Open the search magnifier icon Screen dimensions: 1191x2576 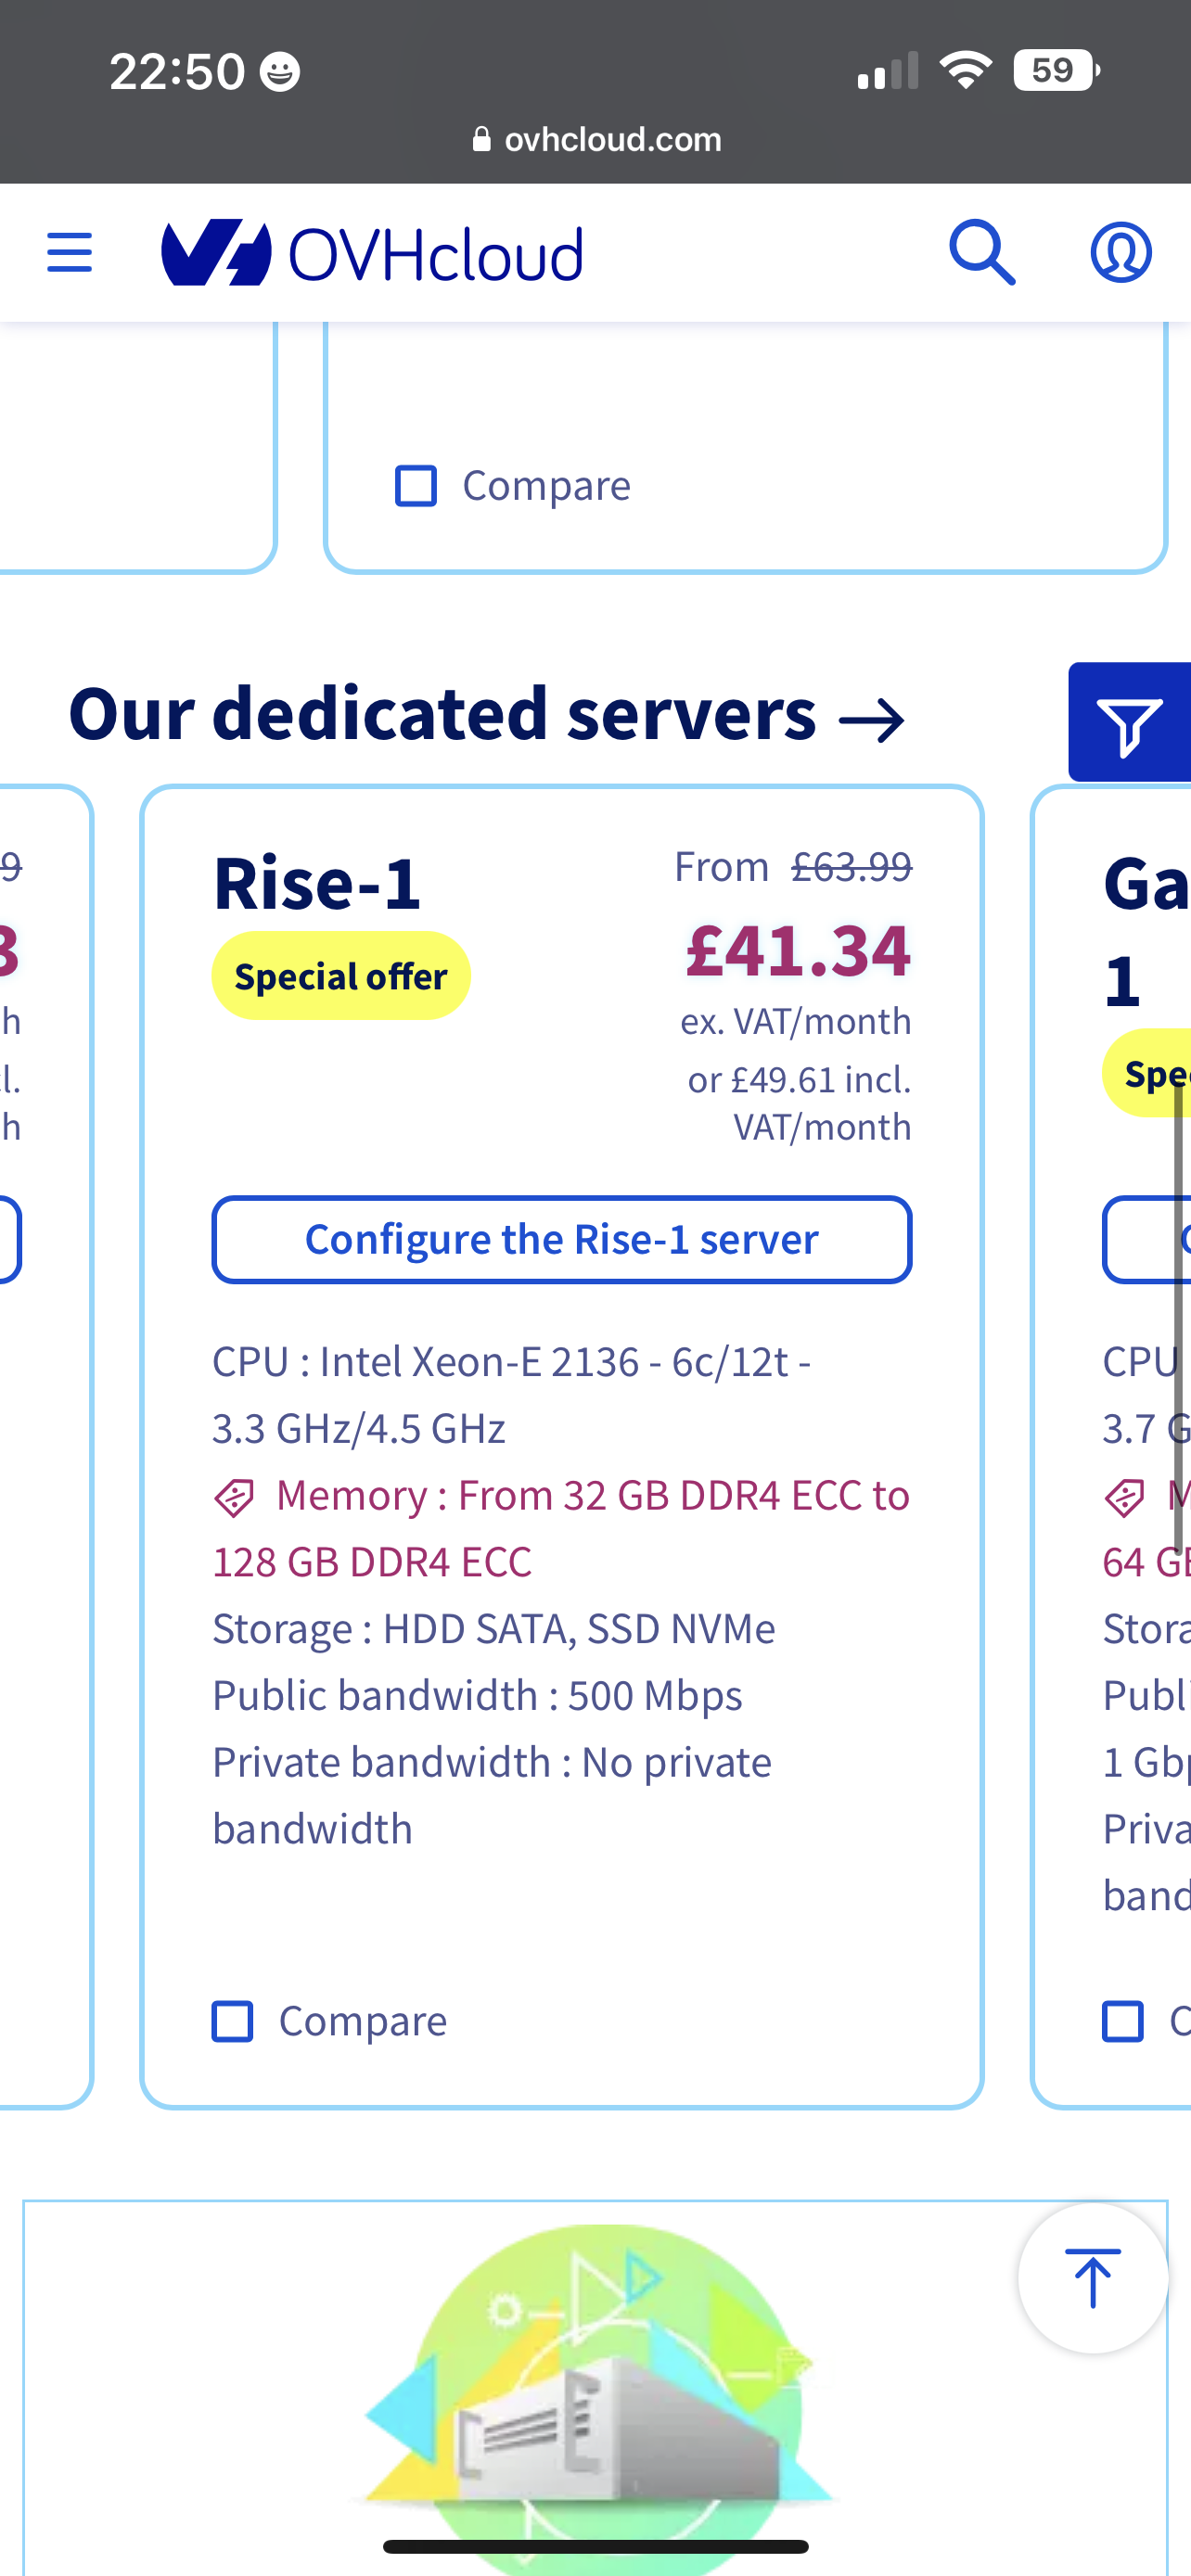coord(982,252)
